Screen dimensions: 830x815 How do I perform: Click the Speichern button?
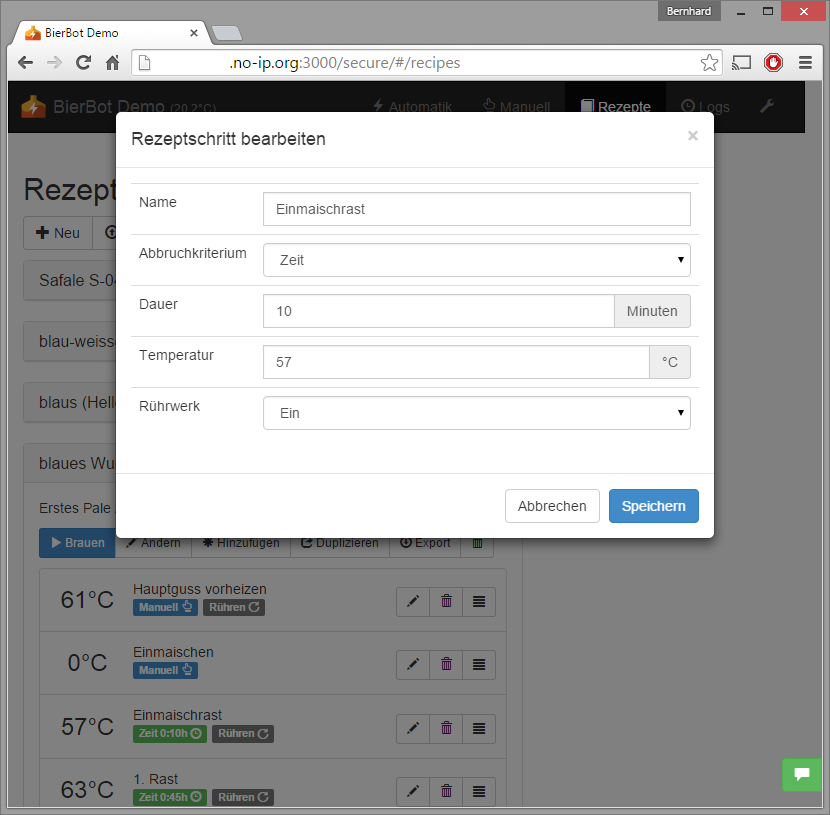click(x=653, y=506)
